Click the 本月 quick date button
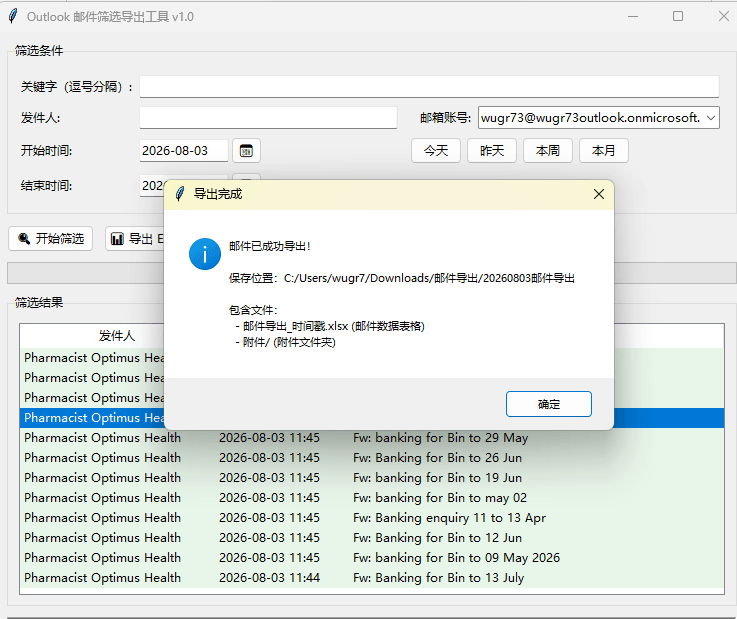The width and height of the screenshot is (737, 619). coord(604,150)
